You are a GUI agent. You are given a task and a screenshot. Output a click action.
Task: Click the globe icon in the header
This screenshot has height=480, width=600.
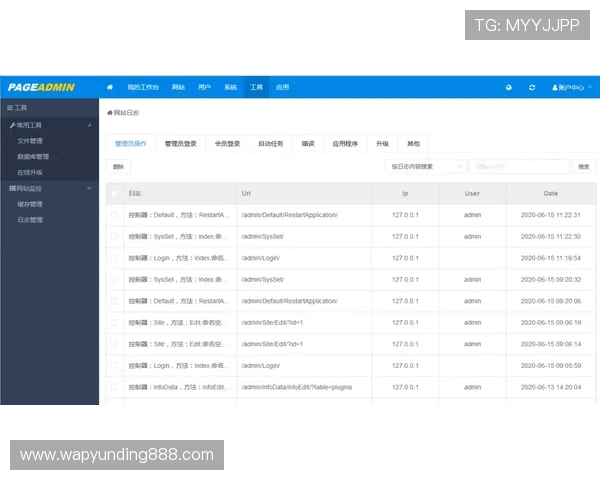(x=509, y=87)
